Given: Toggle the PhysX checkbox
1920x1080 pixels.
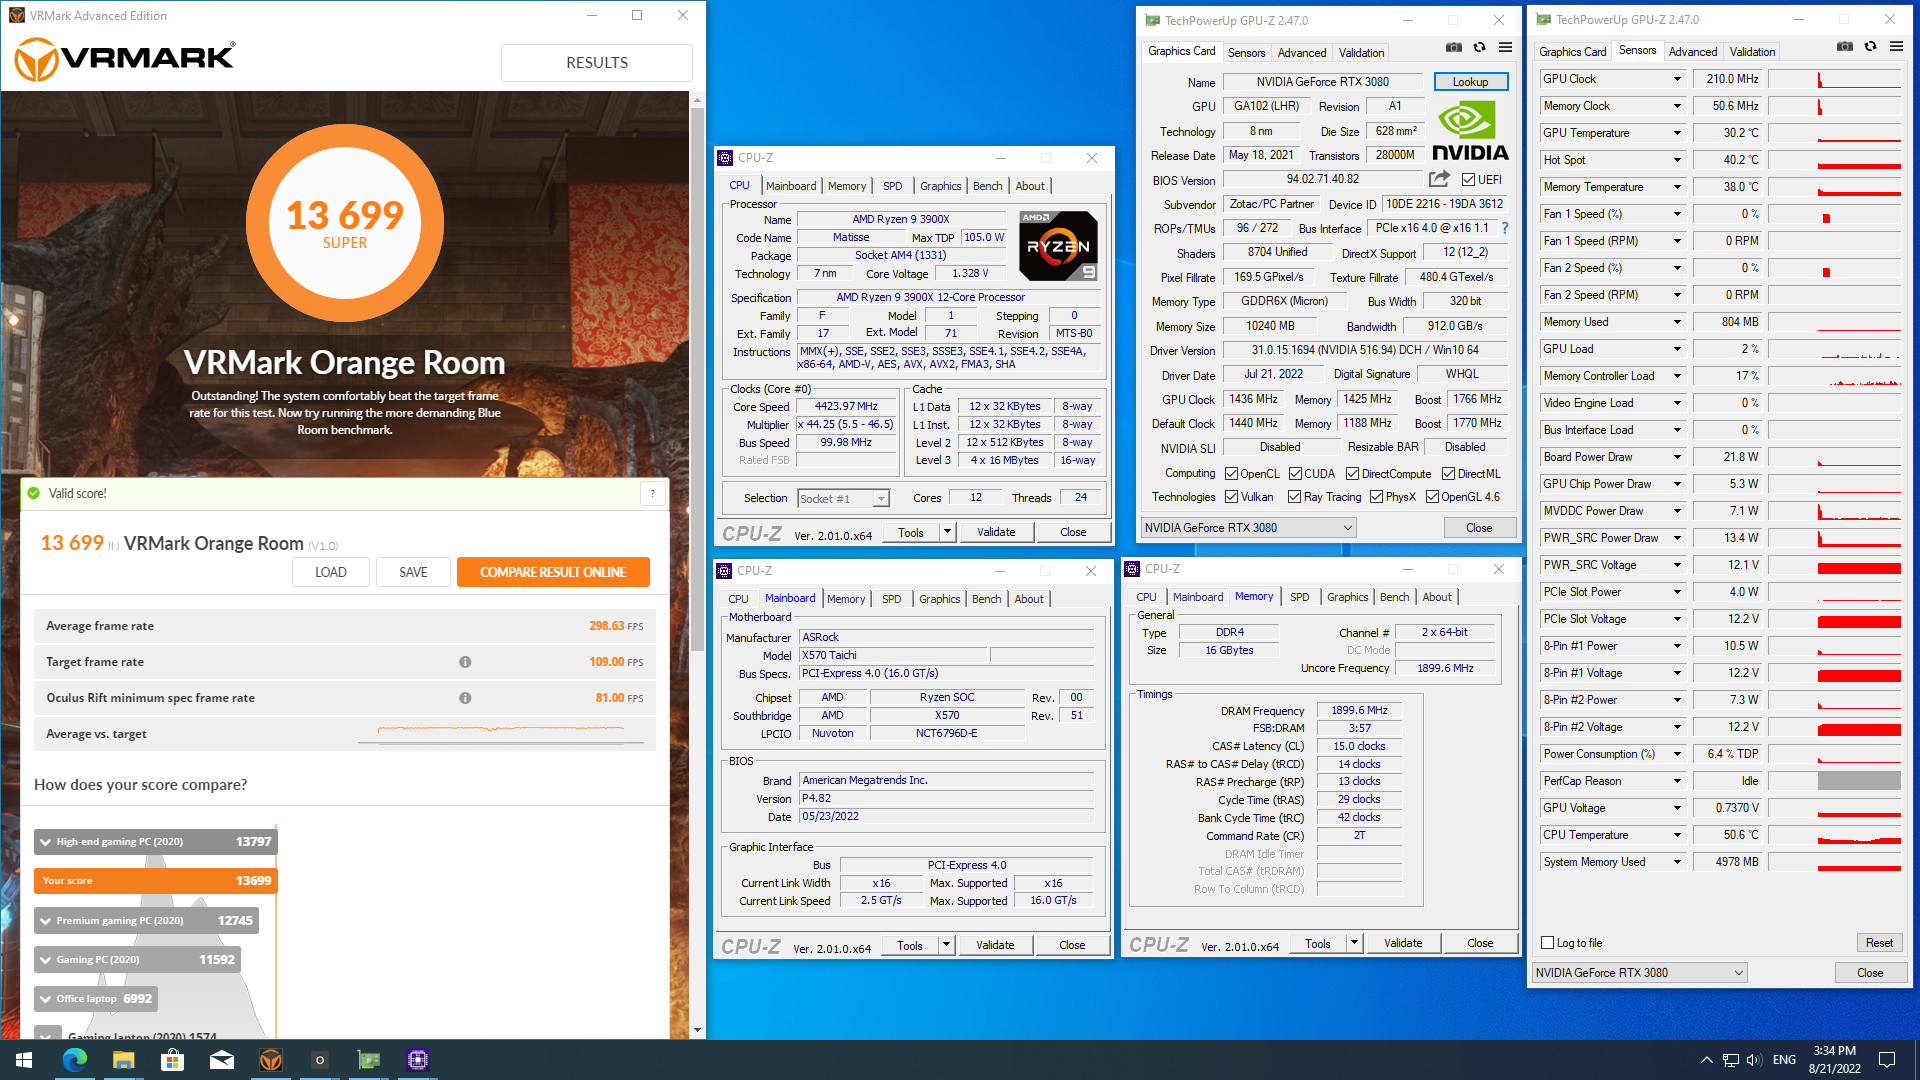Looking at the screenshot, I should click(1376, 497).
